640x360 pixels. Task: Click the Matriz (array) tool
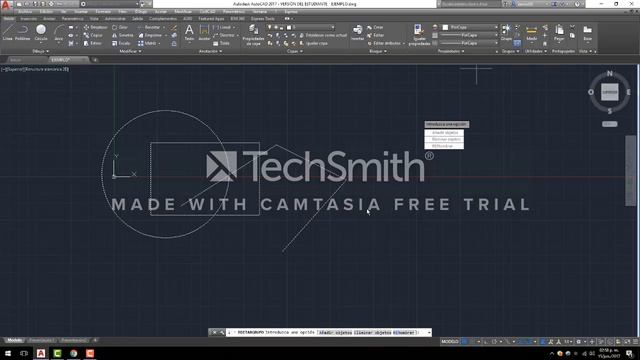147,43
